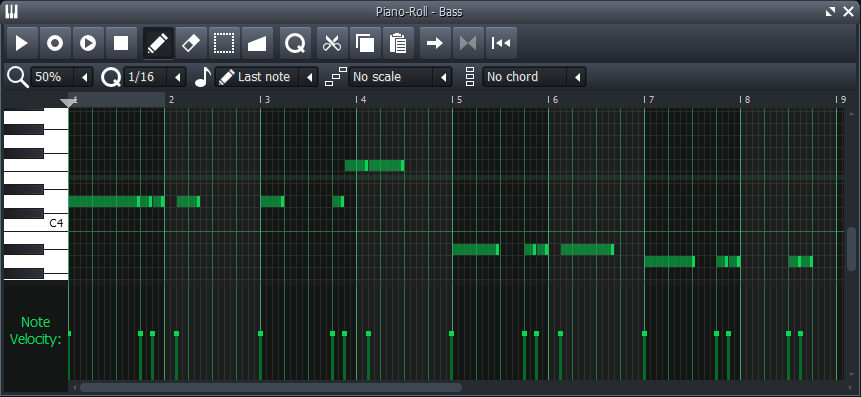Close the Piano-Roll window
The image size is (861, 397).
click(x=848, y=12)
